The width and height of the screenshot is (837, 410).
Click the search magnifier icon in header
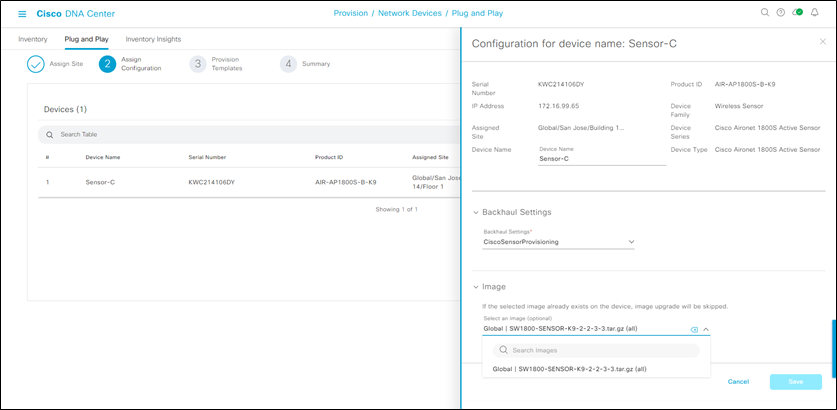pos(764,13)
